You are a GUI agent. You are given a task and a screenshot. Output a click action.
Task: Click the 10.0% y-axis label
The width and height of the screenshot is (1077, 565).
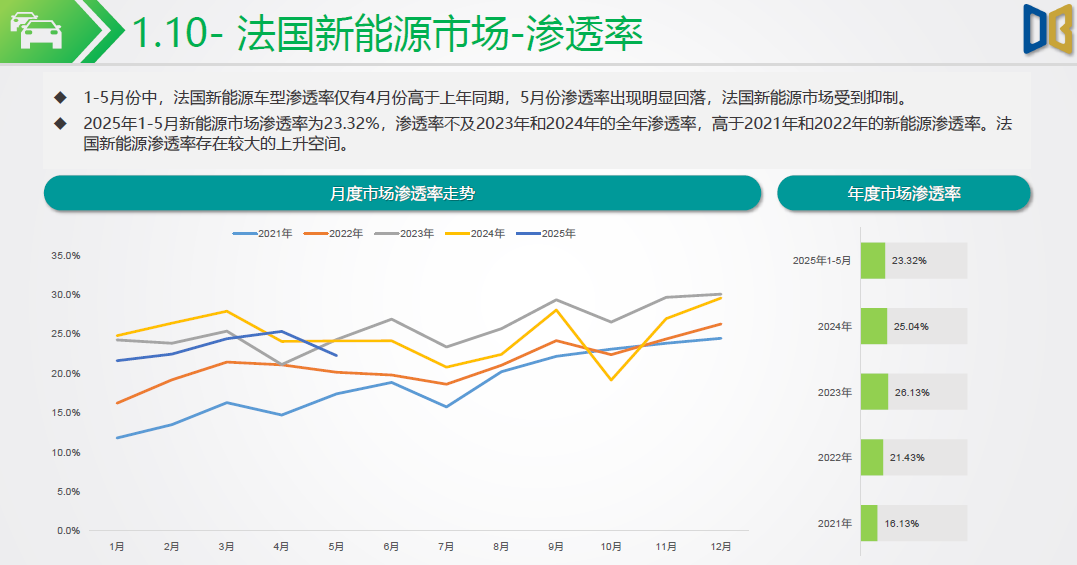tap(66, 452)
